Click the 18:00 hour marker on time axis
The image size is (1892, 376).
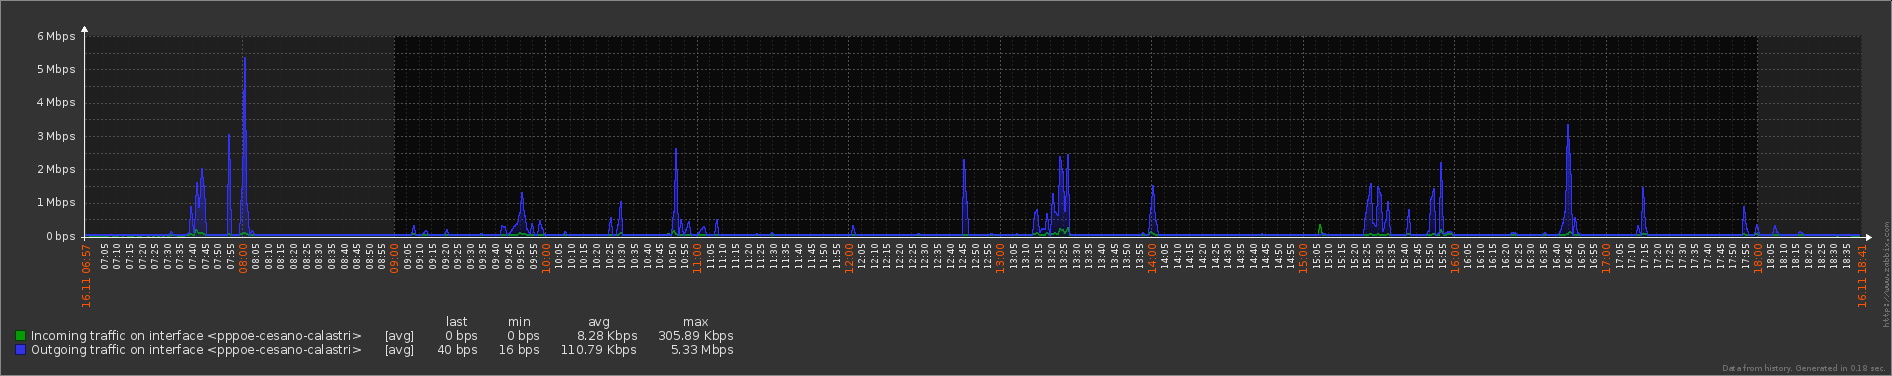[1757, 256]
